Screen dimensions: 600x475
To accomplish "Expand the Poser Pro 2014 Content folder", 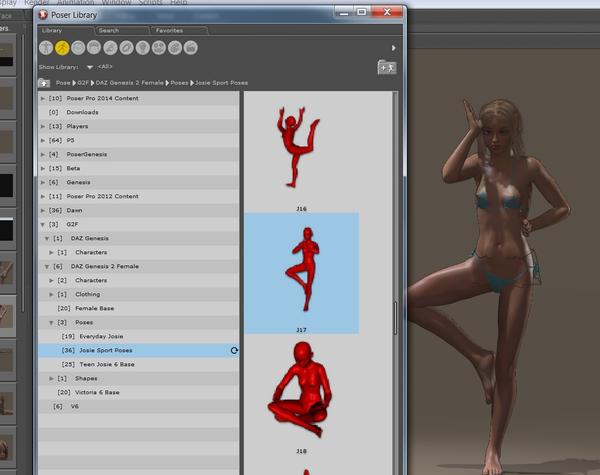I will tap(42, 99).
